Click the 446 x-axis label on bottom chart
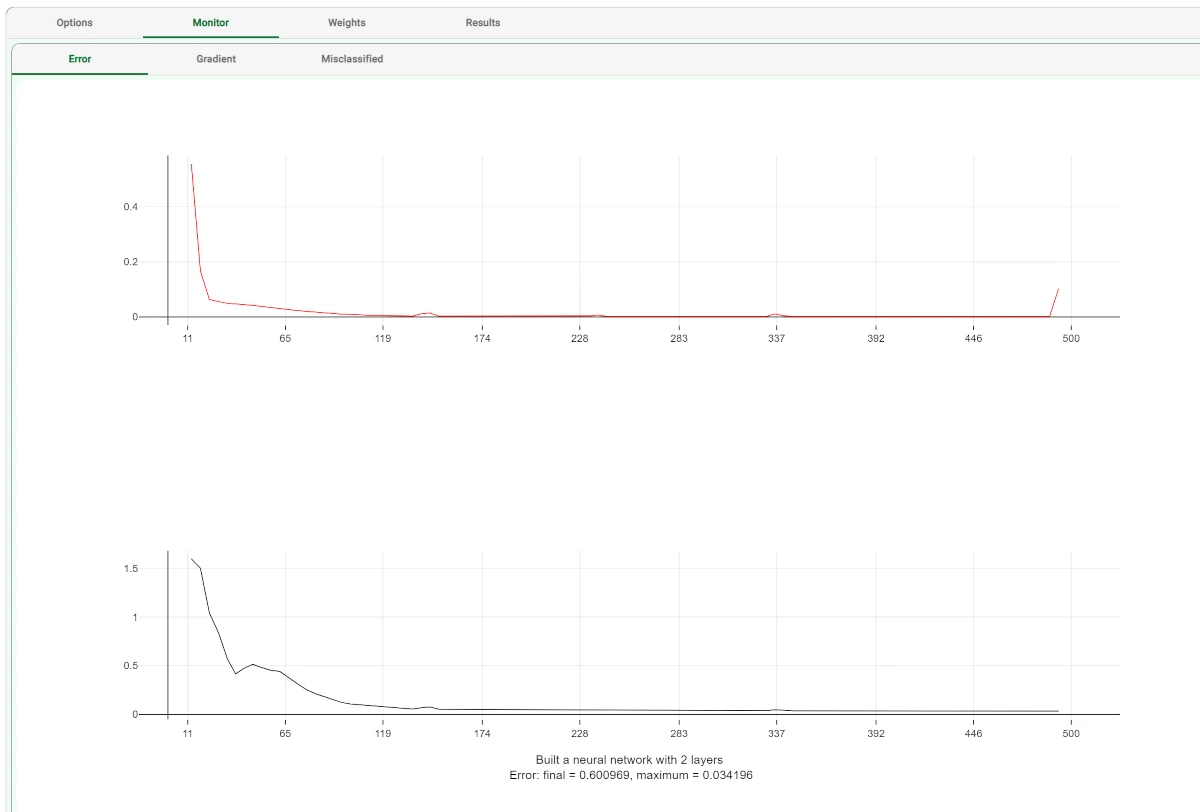The width and height of the screenshot is (1200, 812). pyautogui.click(x=974, y=734)
